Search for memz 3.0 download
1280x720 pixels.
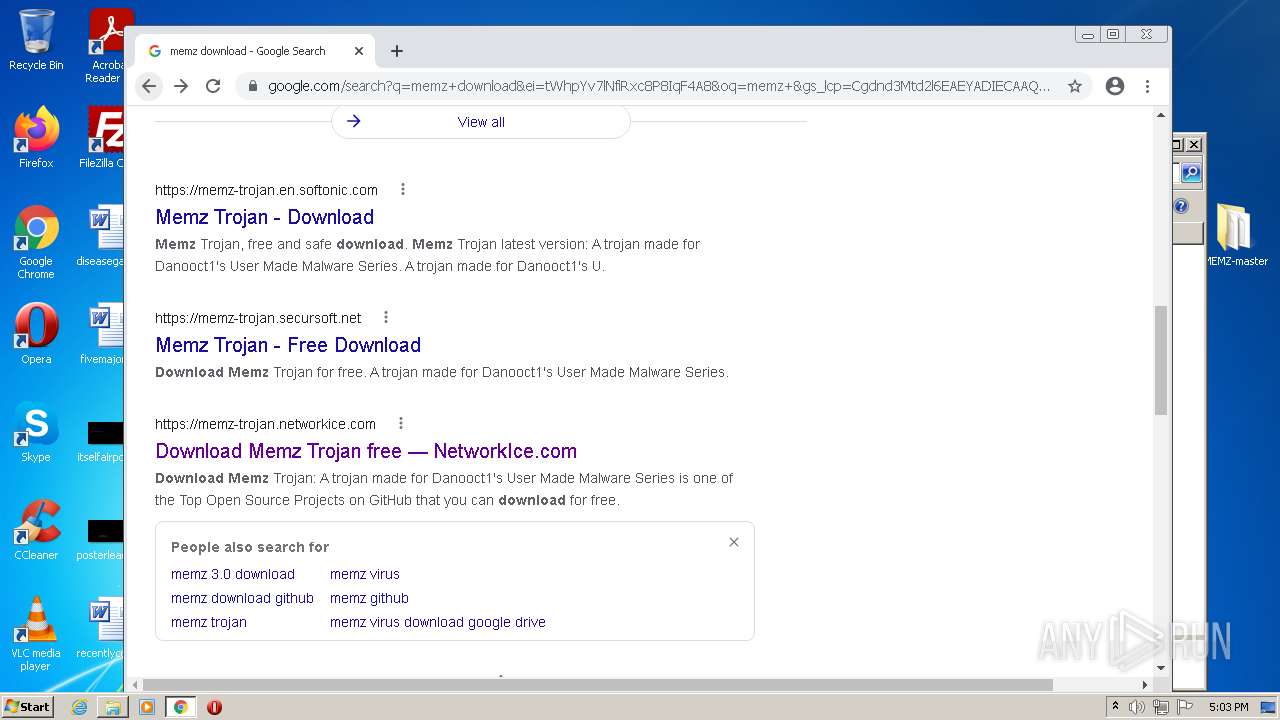coord(233,574)
